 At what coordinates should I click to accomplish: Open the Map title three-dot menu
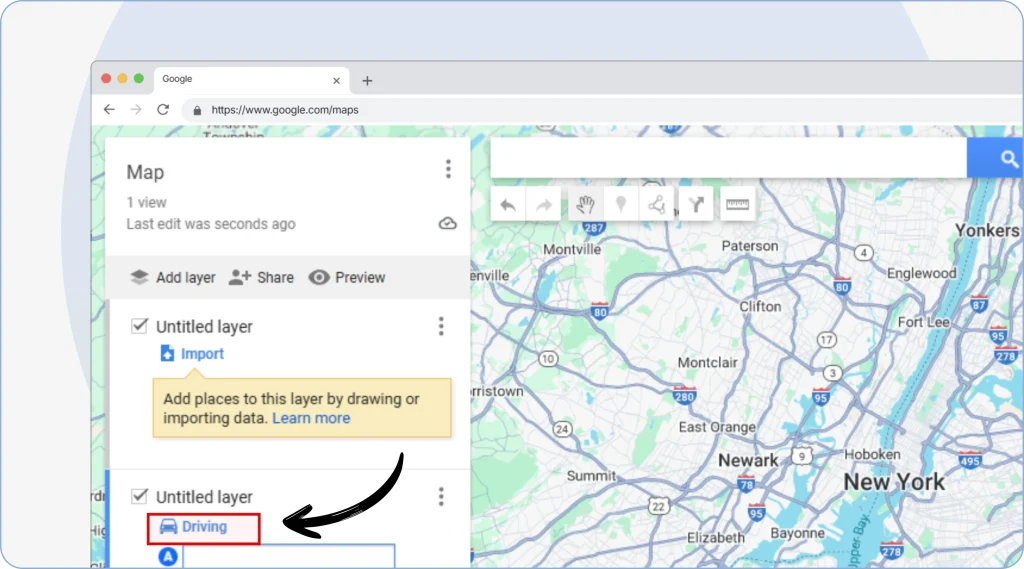[448, 169]
